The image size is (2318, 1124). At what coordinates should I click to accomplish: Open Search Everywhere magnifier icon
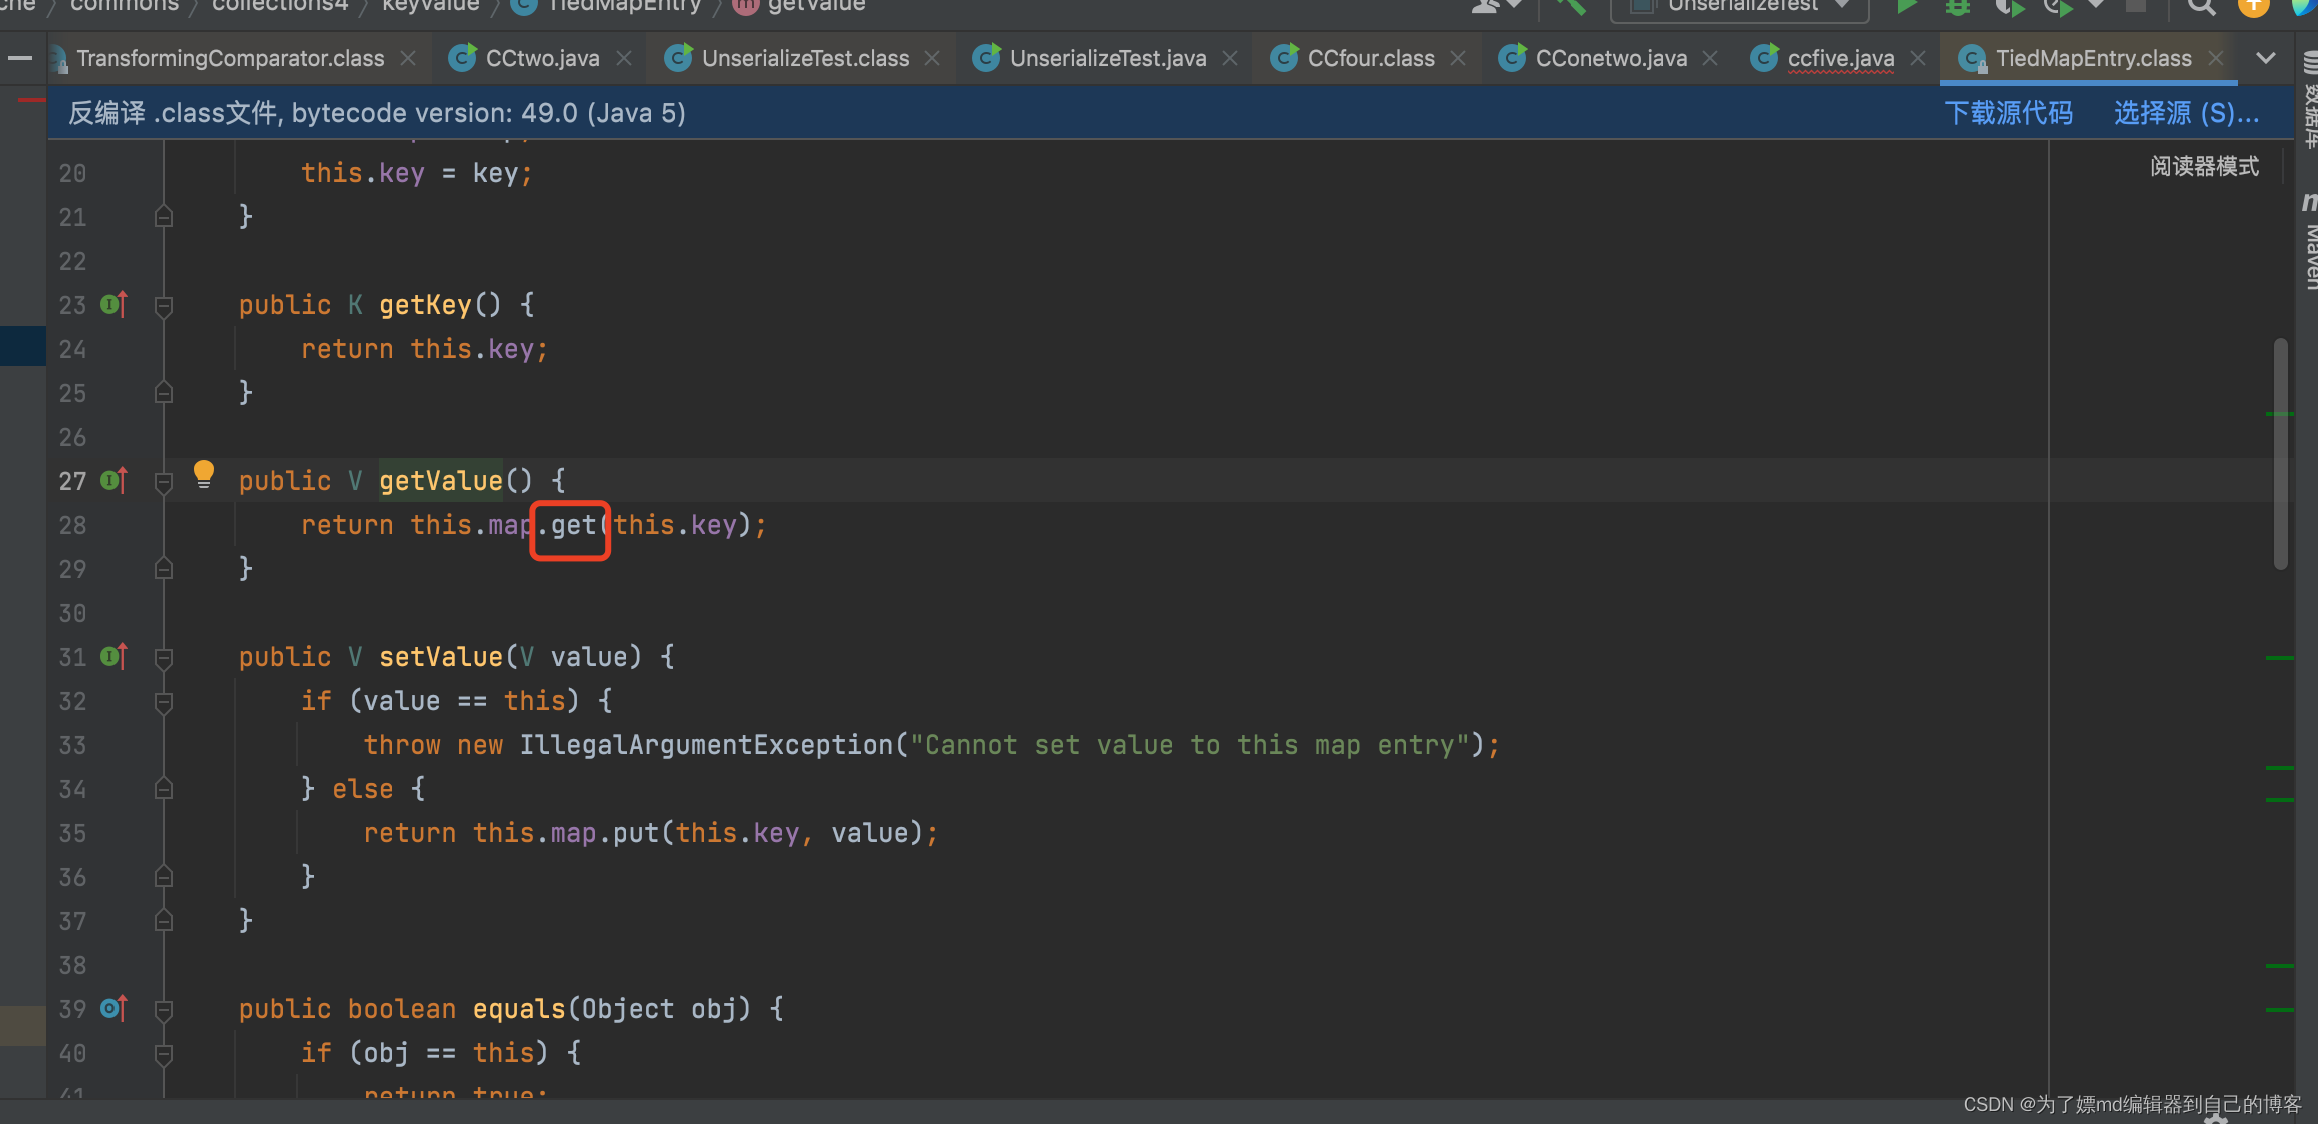(x=2200, y=6)
